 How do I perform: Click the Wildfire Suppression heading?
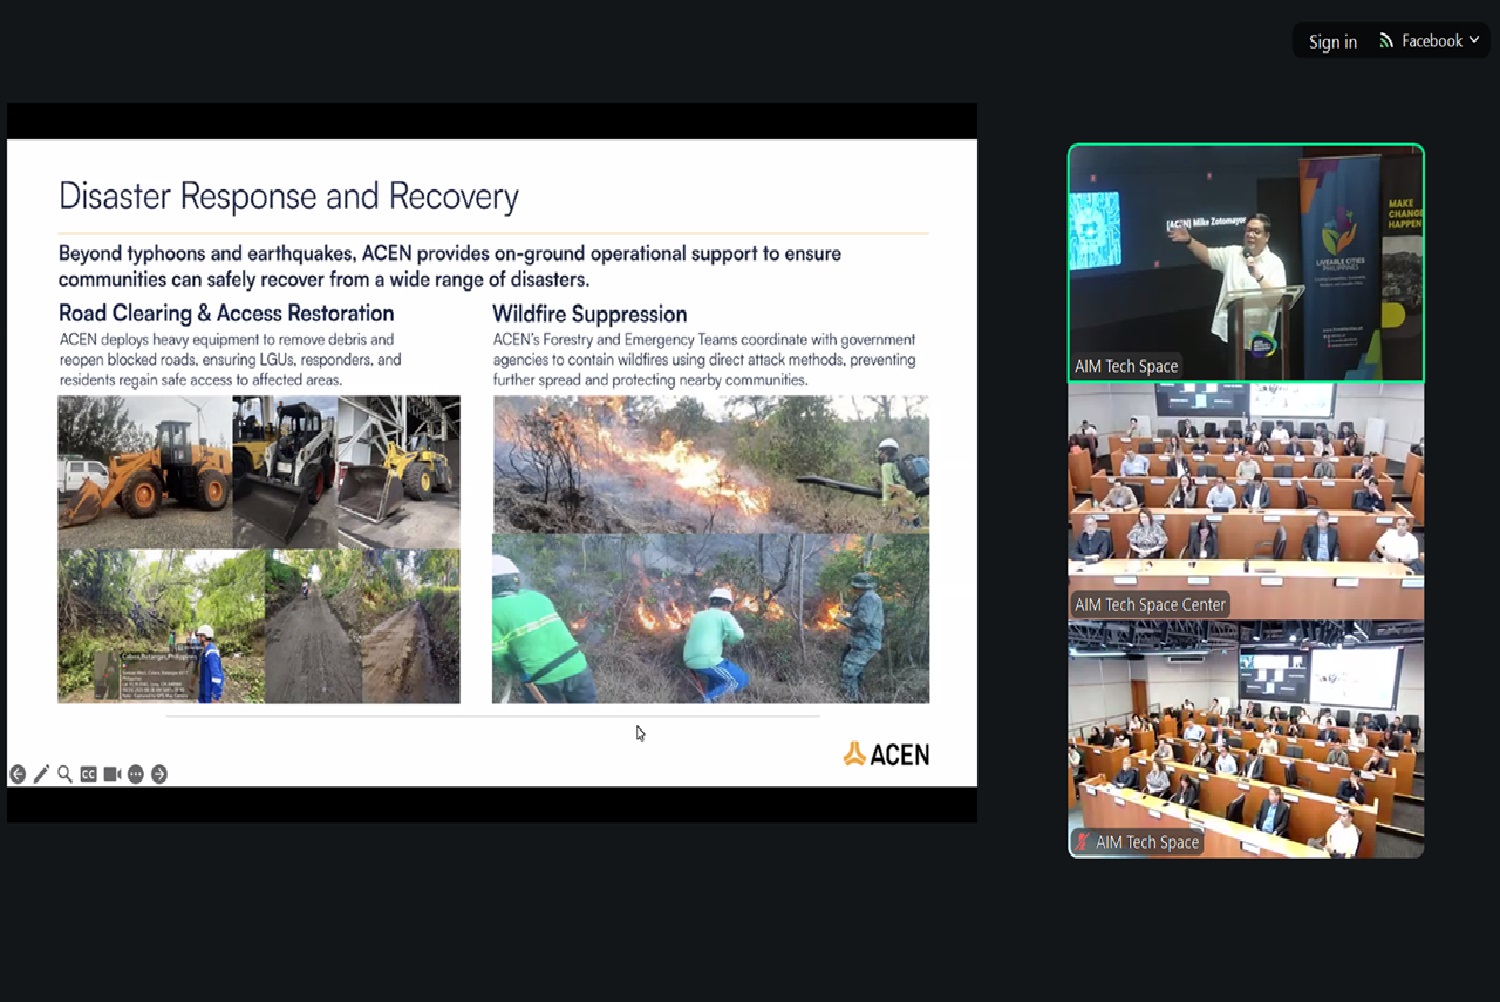coord(589,314)
